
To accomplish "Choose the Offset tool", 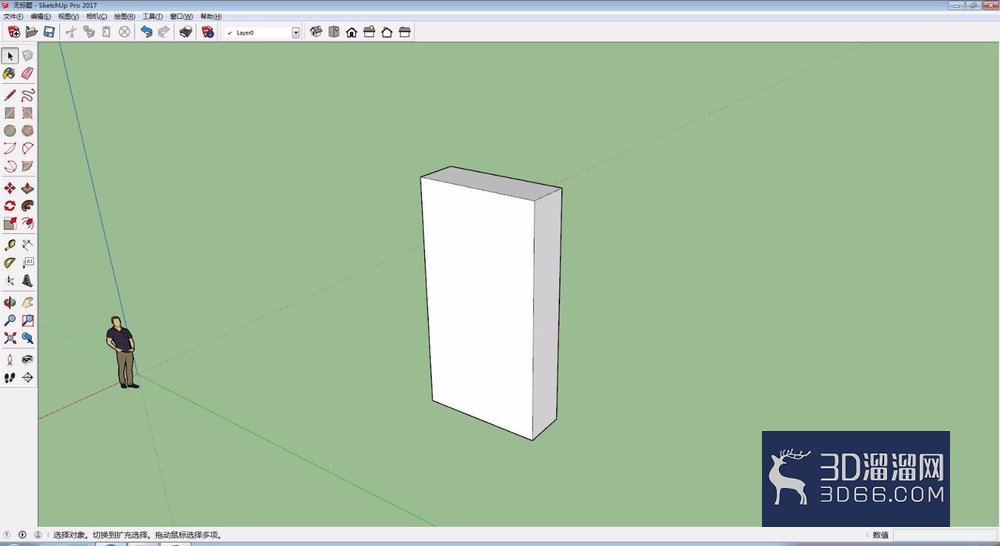I will [x=27, y=223].
